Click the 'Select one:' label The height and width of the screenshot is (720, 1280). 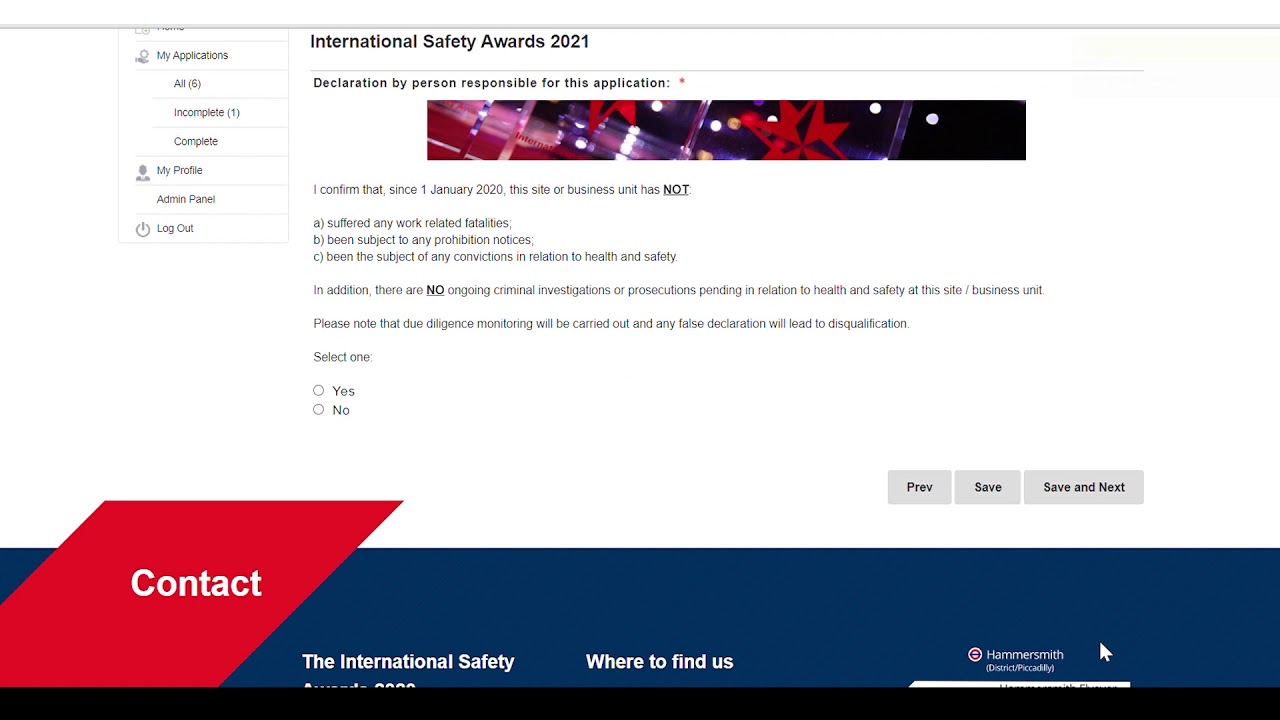pos(343,357)
